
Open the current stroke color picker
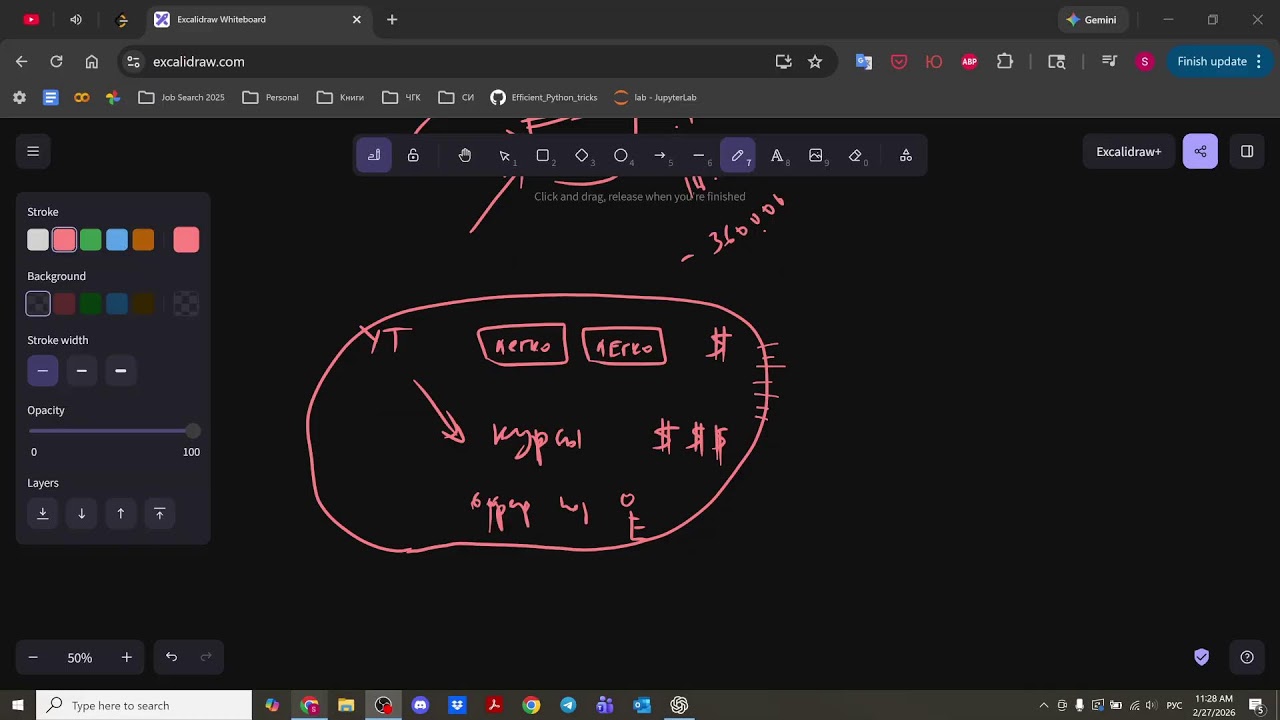click(186, 240)
